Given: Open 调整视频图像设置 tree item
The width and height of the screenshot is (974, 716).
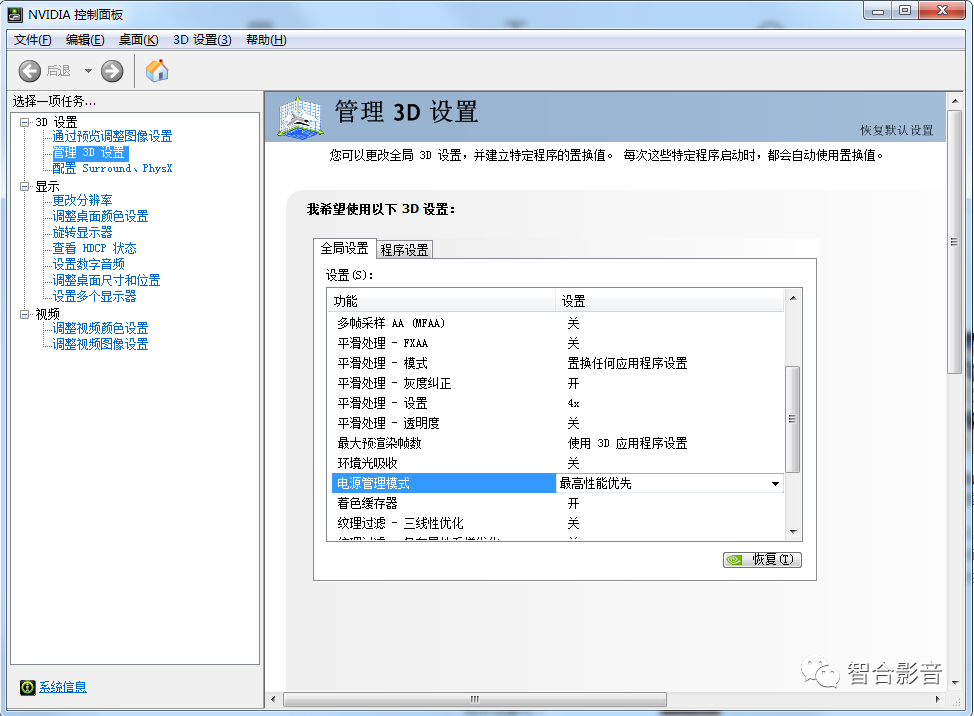Looking at the screenshot, I should click(100, 344).
